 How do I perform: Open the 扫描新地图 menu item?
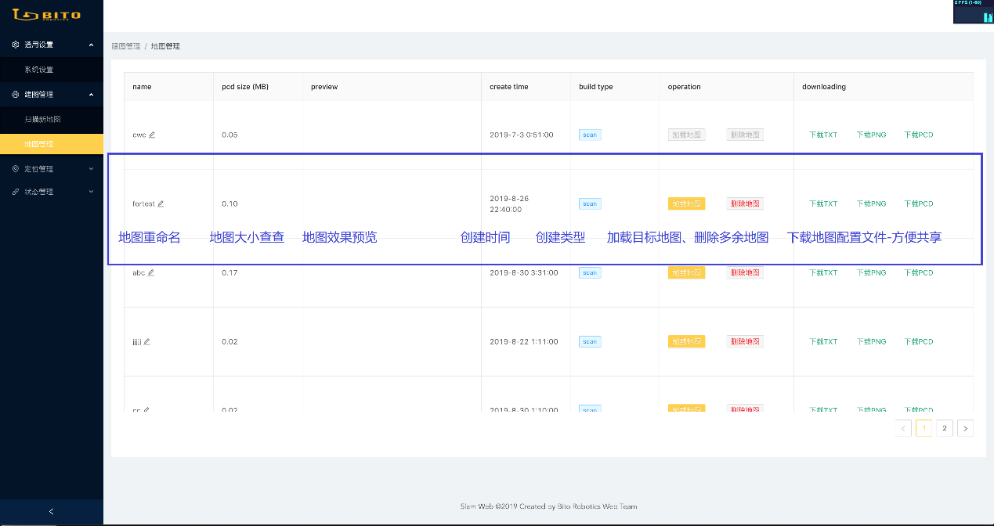pyautogui.click(x=43, y=119)
